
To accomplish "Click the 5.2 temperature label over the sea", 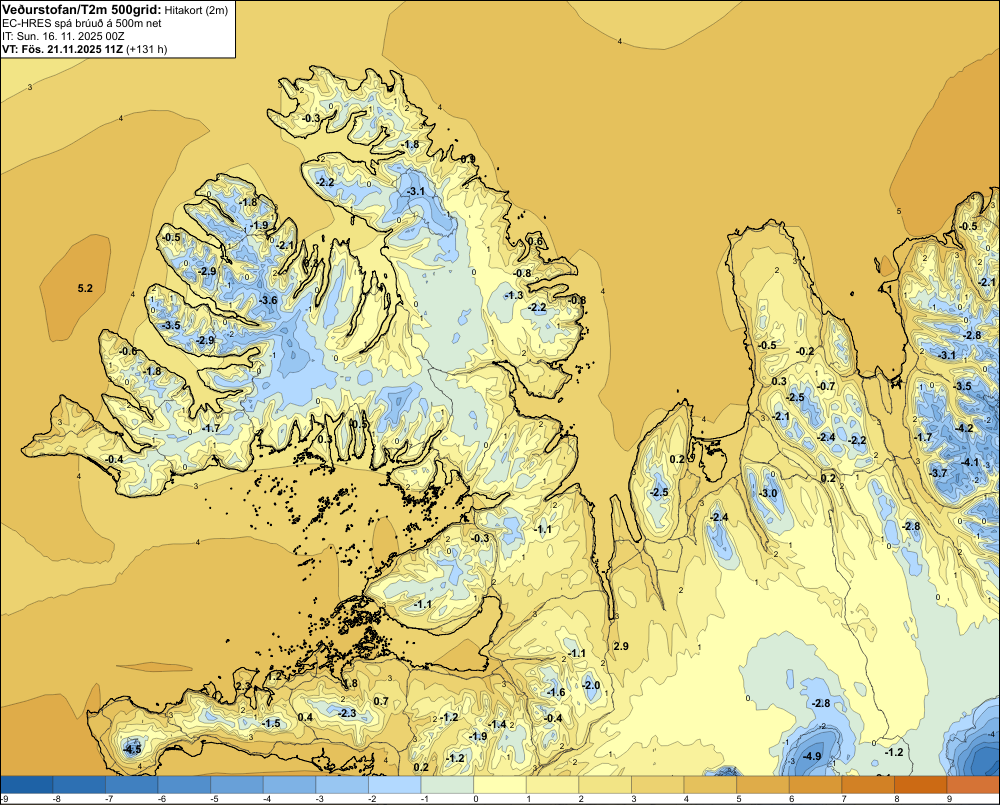I will [85, 288].
